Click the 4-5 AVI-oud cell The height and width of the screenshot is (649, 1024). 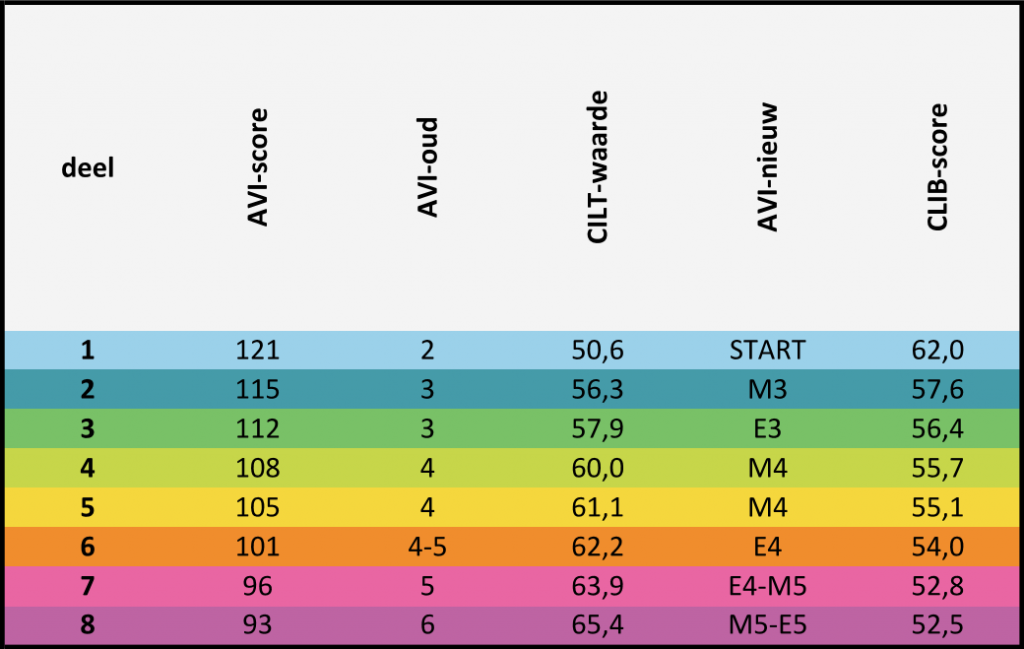click(428, 546)
